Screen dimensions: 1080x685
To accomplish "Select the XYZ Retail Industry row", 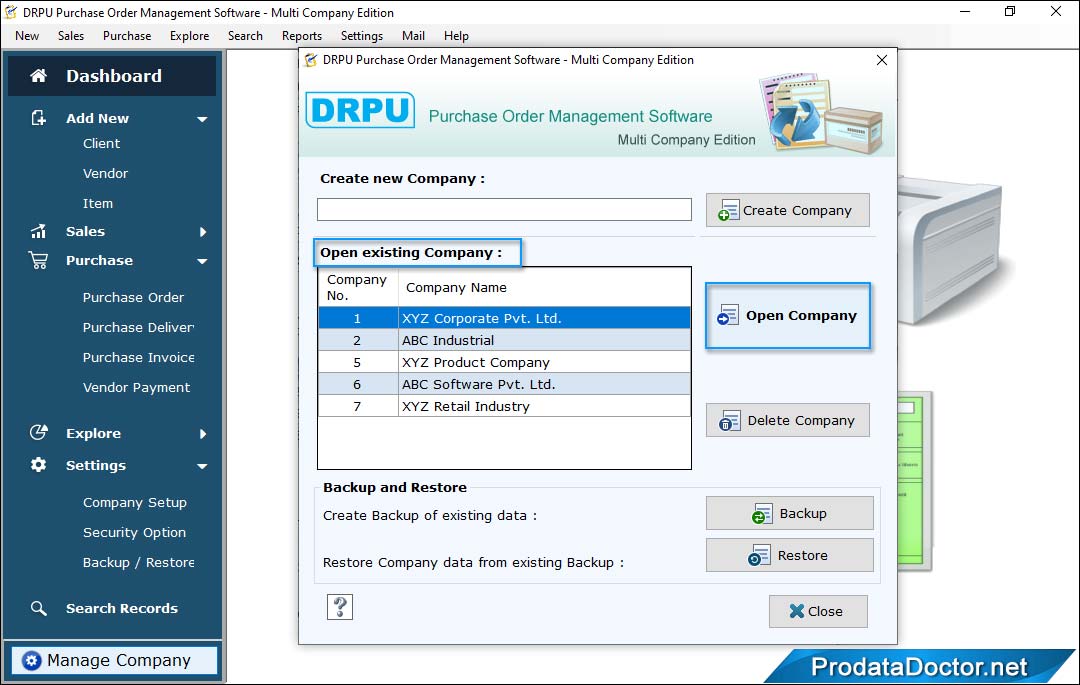I will tap(504, 406).
